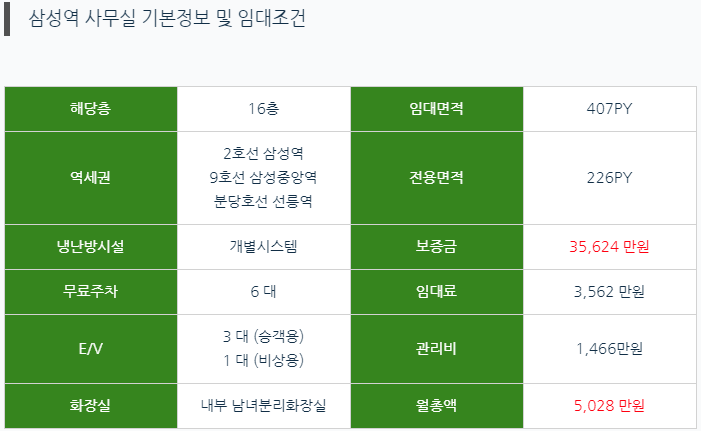Select the red 5,028 만원 monthly total

click(609, 406)
